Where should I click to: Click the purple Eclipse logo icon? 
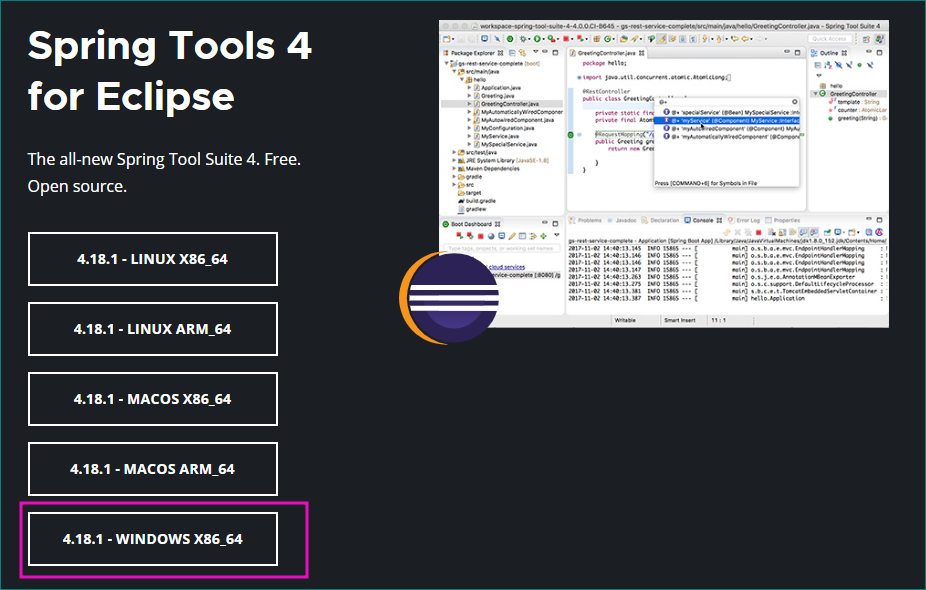coord(449,298)
